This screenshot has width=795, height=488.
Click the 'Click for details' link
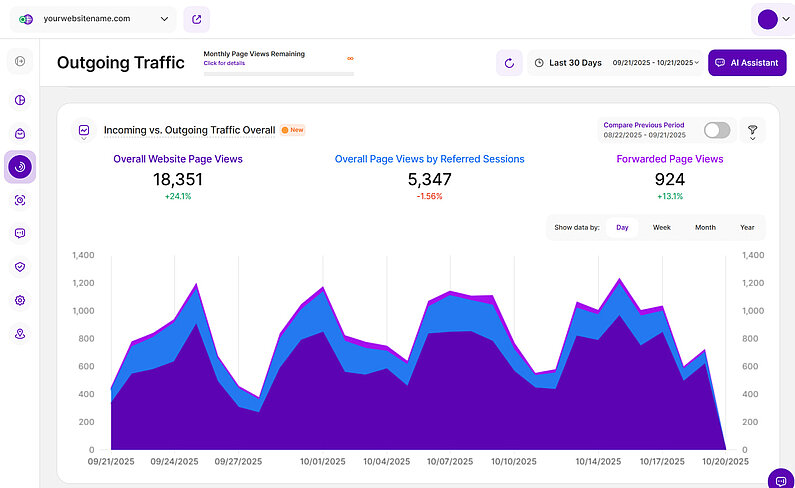[x=223, y=63]
